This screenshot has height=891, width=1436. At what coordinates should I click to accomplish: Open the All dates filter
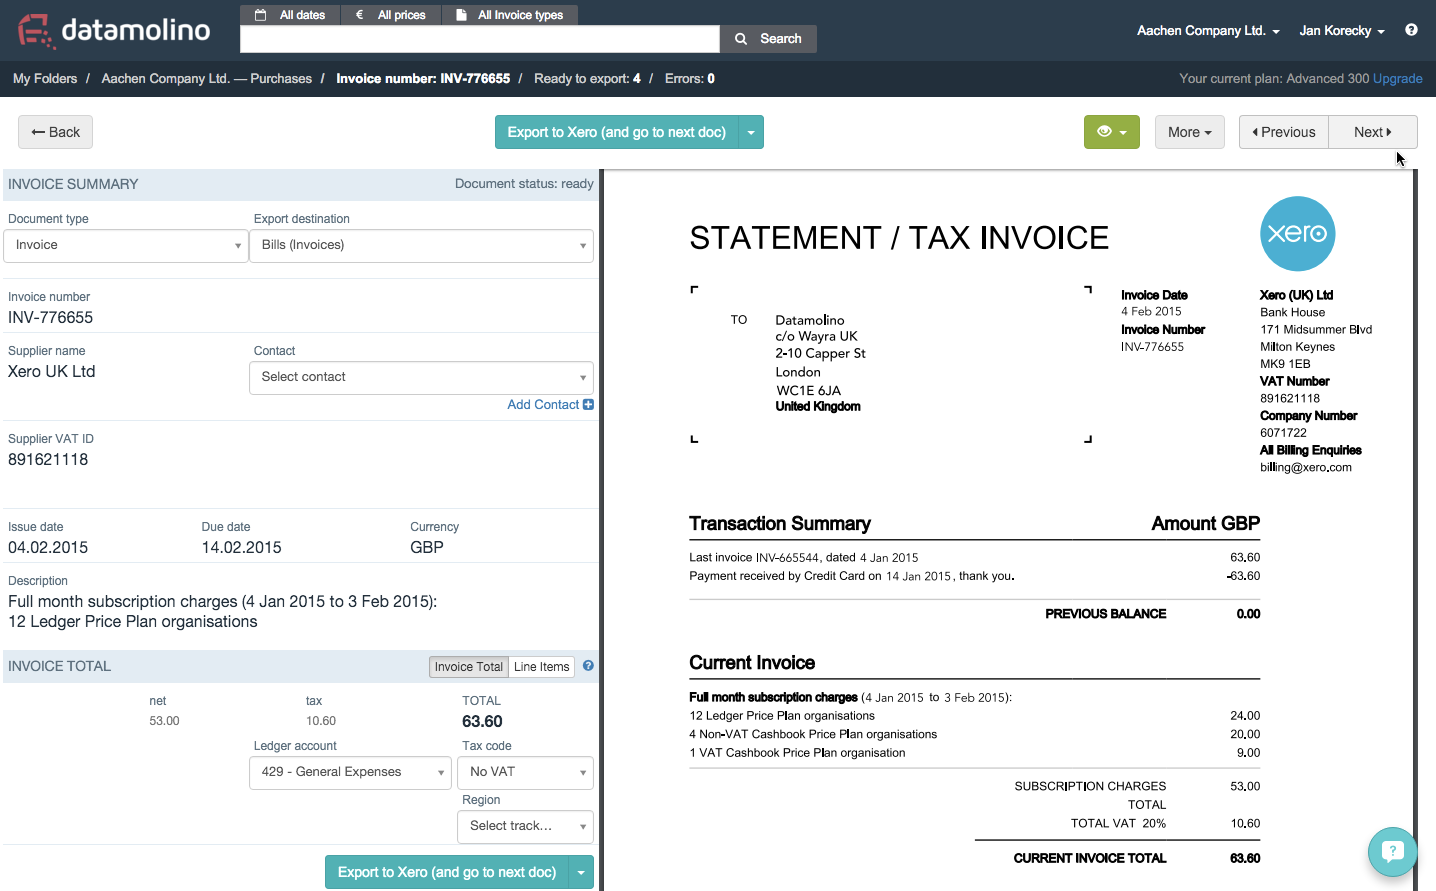click(x=291, y=15)
